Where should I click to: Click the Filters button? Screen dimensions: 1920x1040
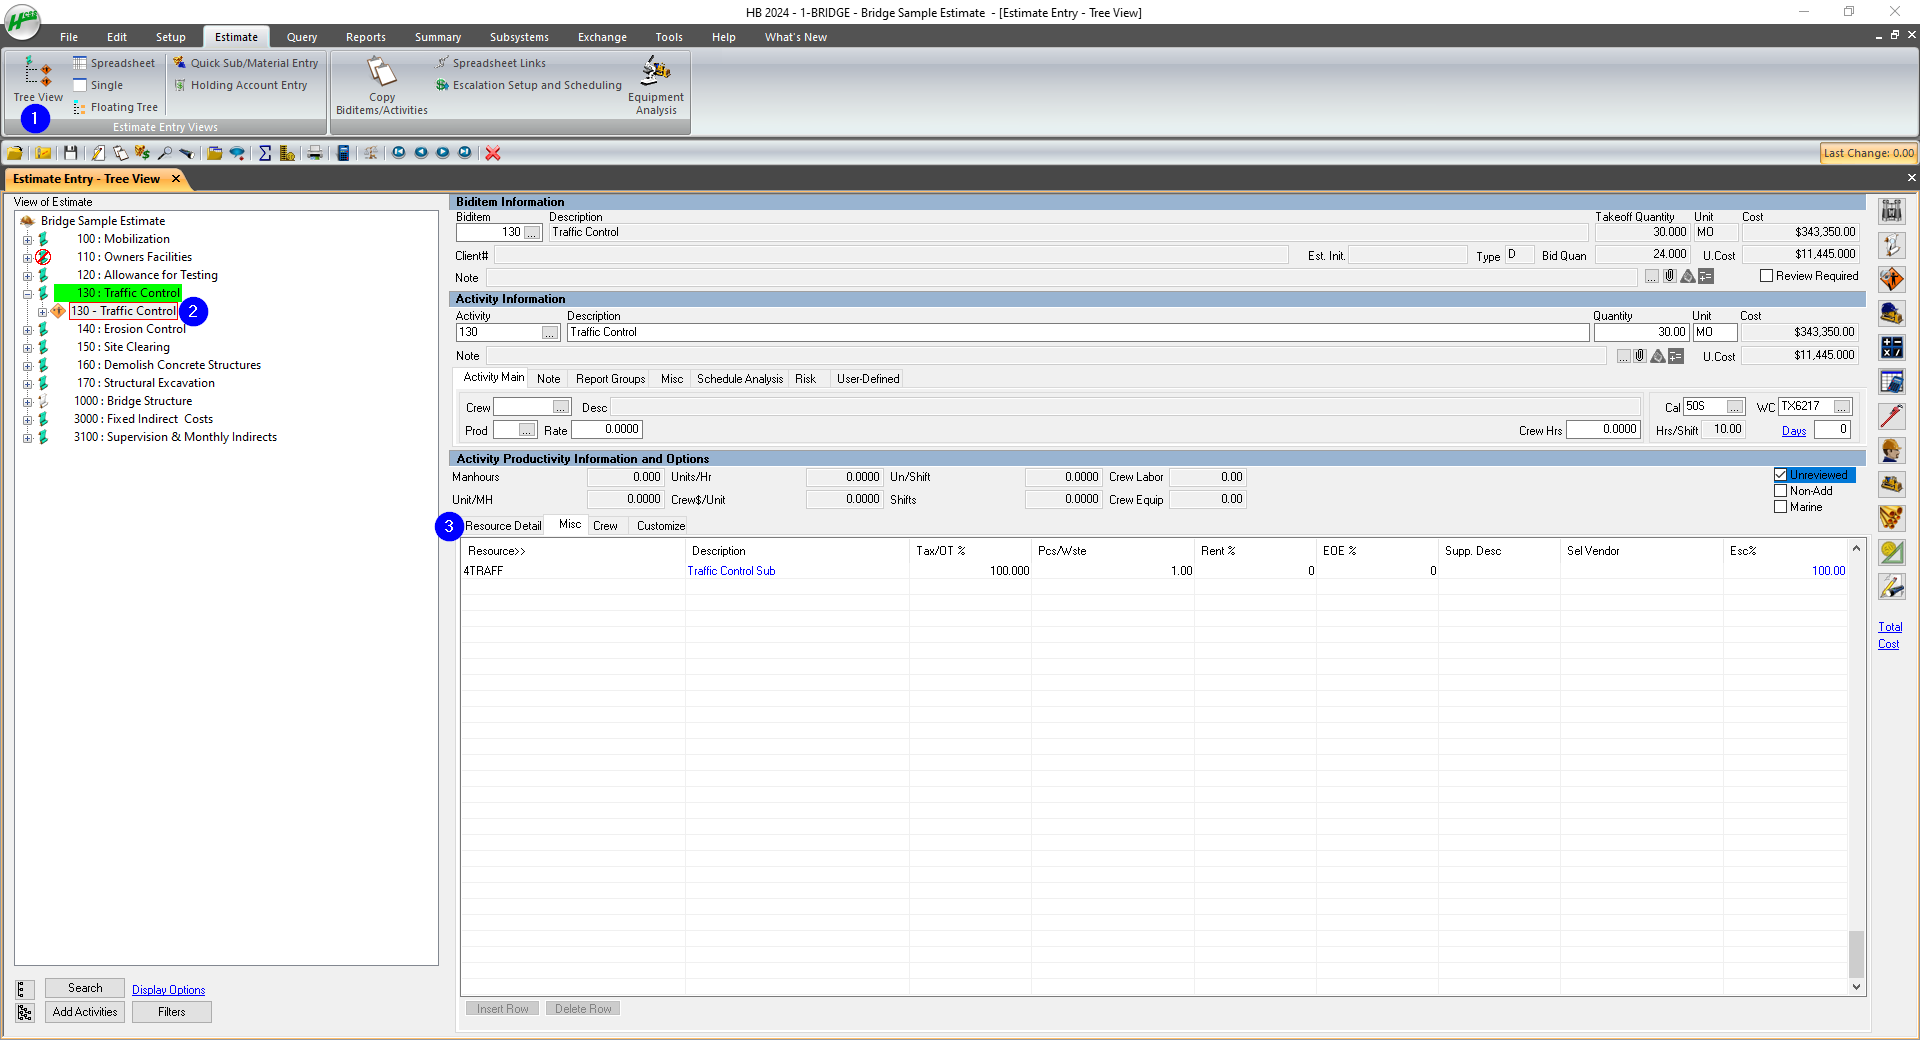coord(172,1012)
